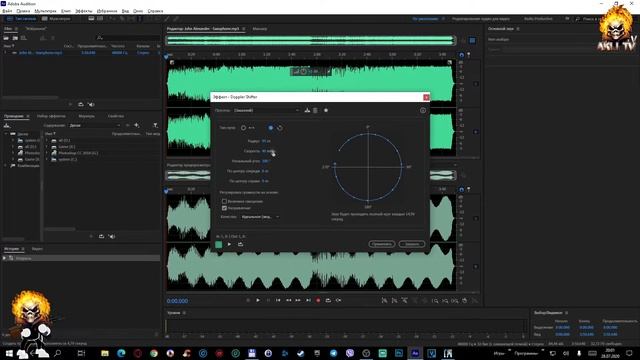This screenshot has width=640, height=360.
Task: Expand the system (C:) drive in the right list
Action: (x=47, y=160)
